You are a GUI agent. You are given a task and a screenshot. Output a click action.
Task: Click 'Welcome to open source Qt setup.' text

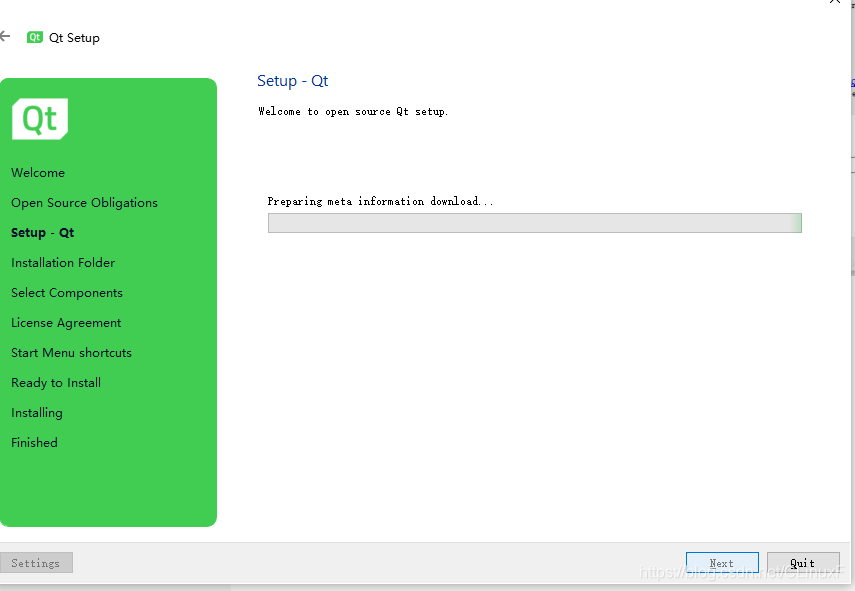point(353,112)
